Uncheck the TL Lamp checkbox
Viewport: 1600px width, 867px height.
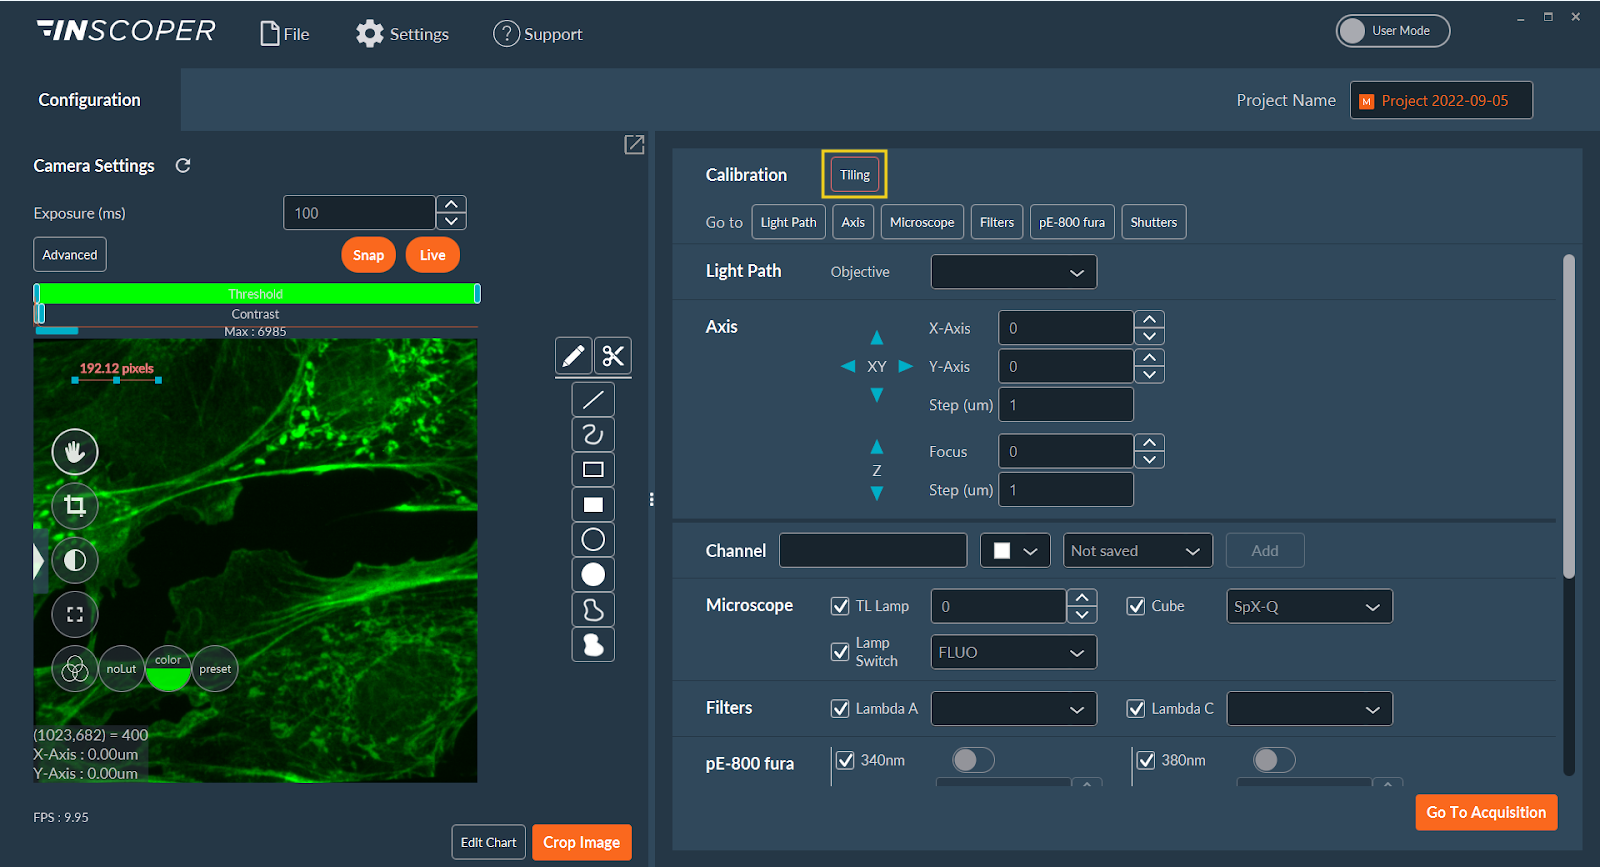pyautogui.click(x=840, y=606)
